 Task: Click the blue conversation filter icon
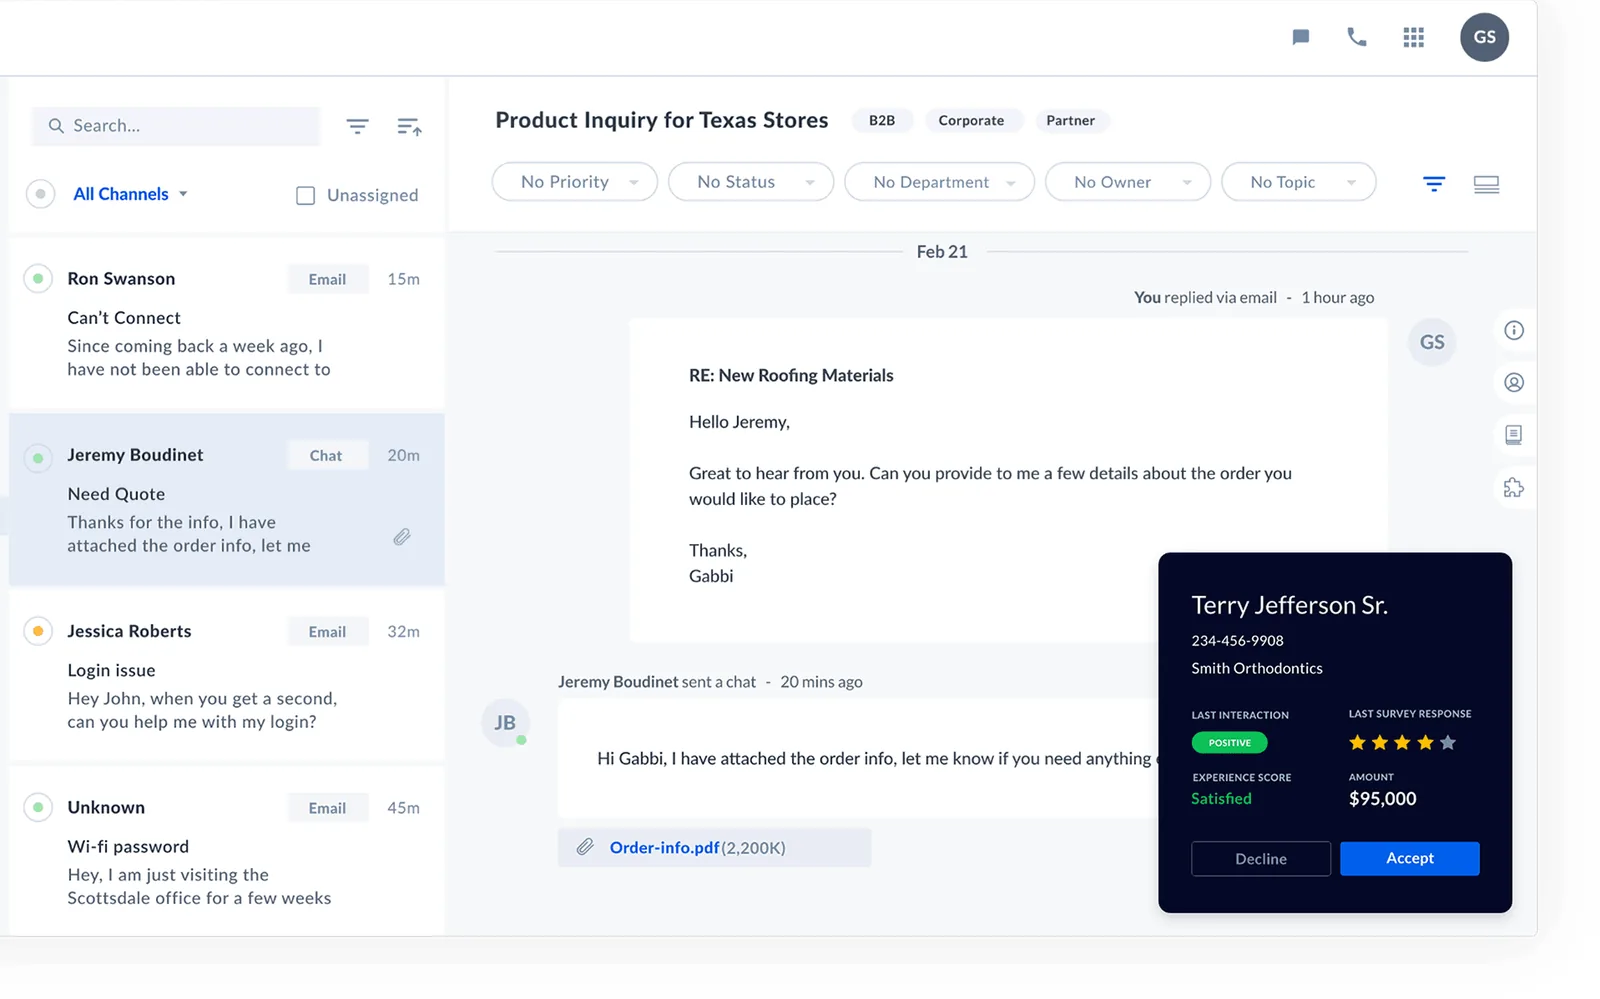tap(1434, 183)
